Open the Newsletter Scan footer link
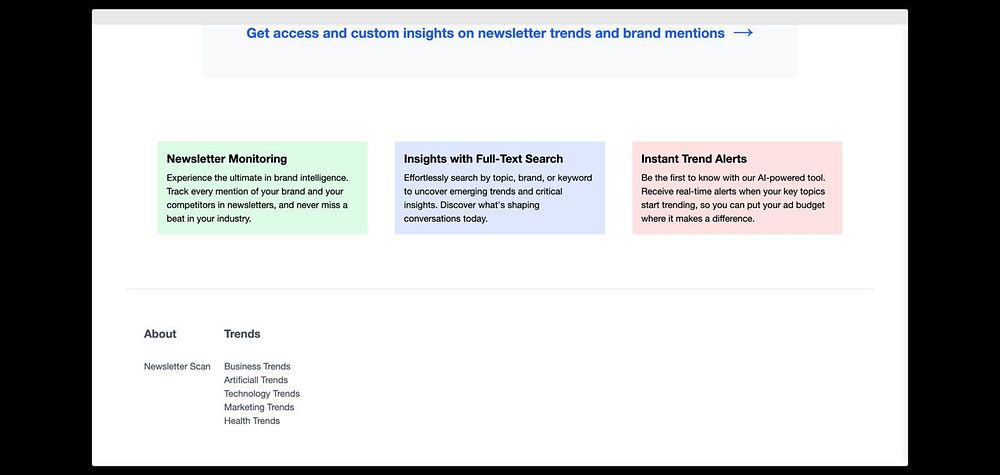1000x475 pixels. tap(177, 367)
